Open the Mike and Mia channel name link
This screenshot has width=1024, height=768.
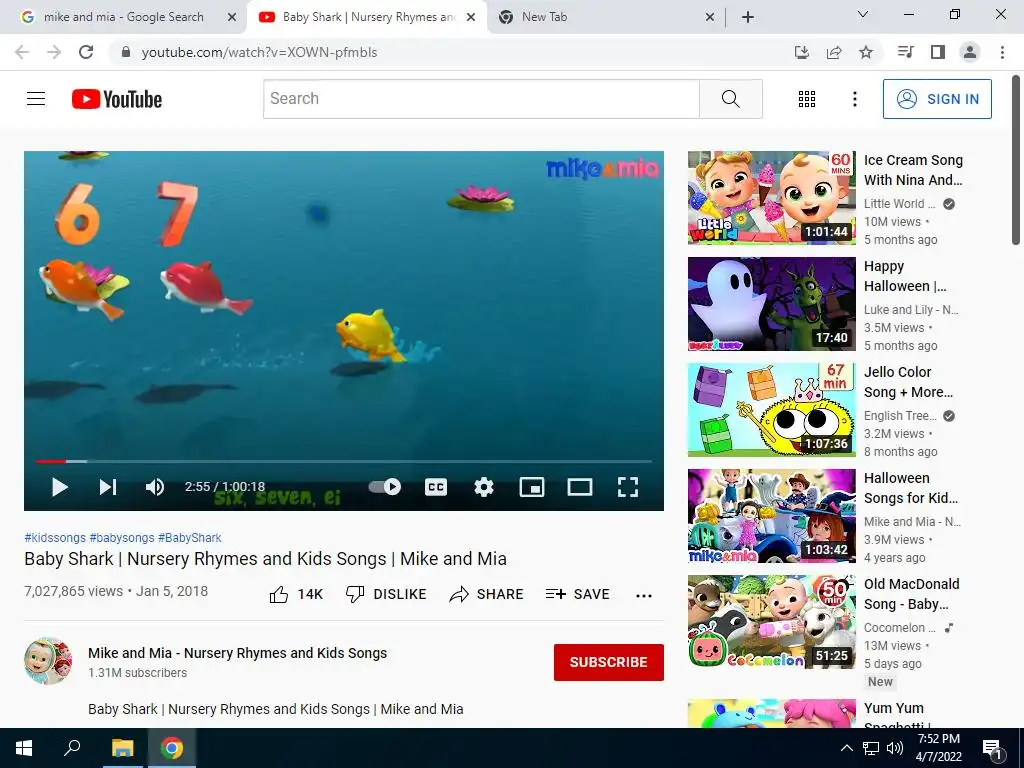(238, 653)
